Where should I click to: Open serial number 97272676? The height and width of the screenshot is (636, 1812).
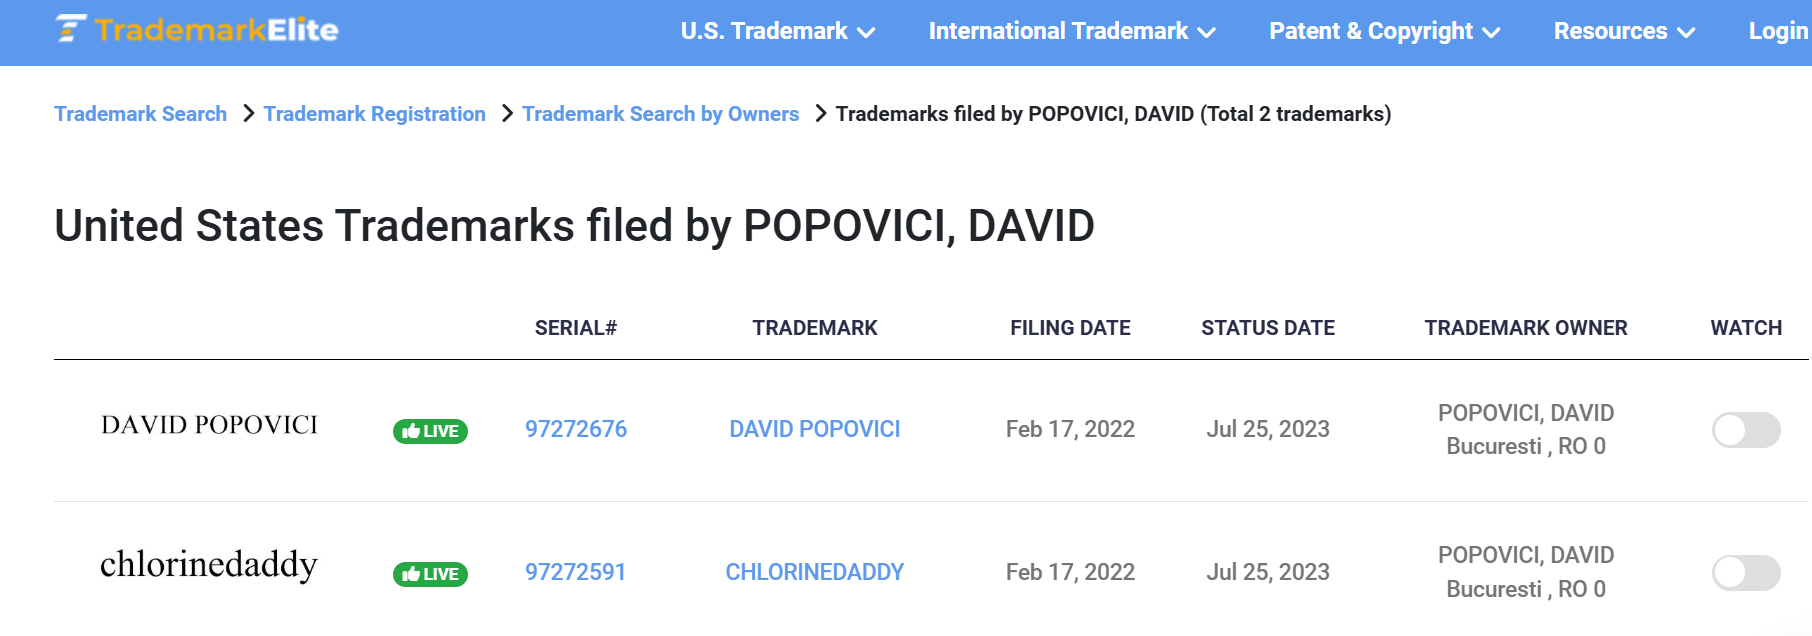coord(576,429)
